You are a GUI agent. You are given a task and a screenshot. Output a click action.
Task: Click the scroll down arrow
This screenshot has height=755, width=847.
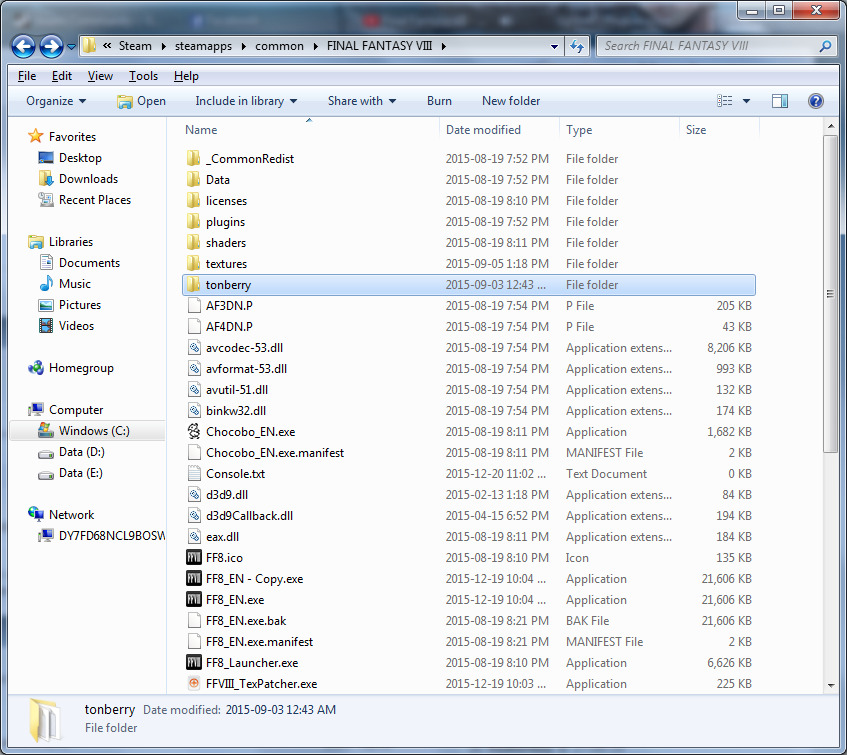(830, 685)
